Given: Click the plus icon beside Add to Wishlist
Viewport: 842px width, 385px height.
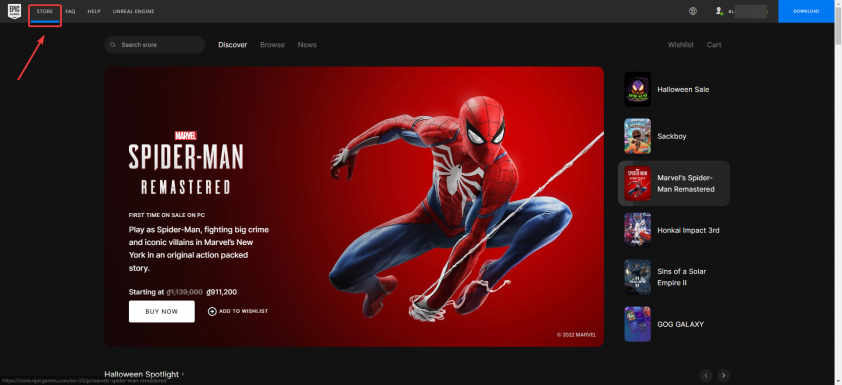Looking at the screenshot, I should tap(212, 311).
